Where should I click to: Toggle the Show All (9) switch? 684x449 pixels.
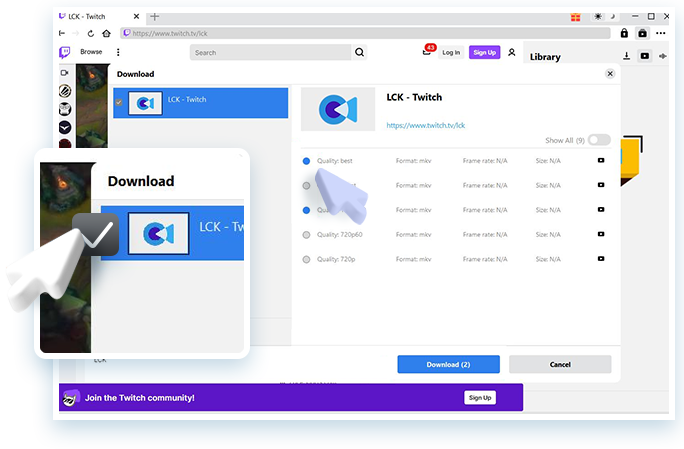pyautogui.click(x=599, y=140)
